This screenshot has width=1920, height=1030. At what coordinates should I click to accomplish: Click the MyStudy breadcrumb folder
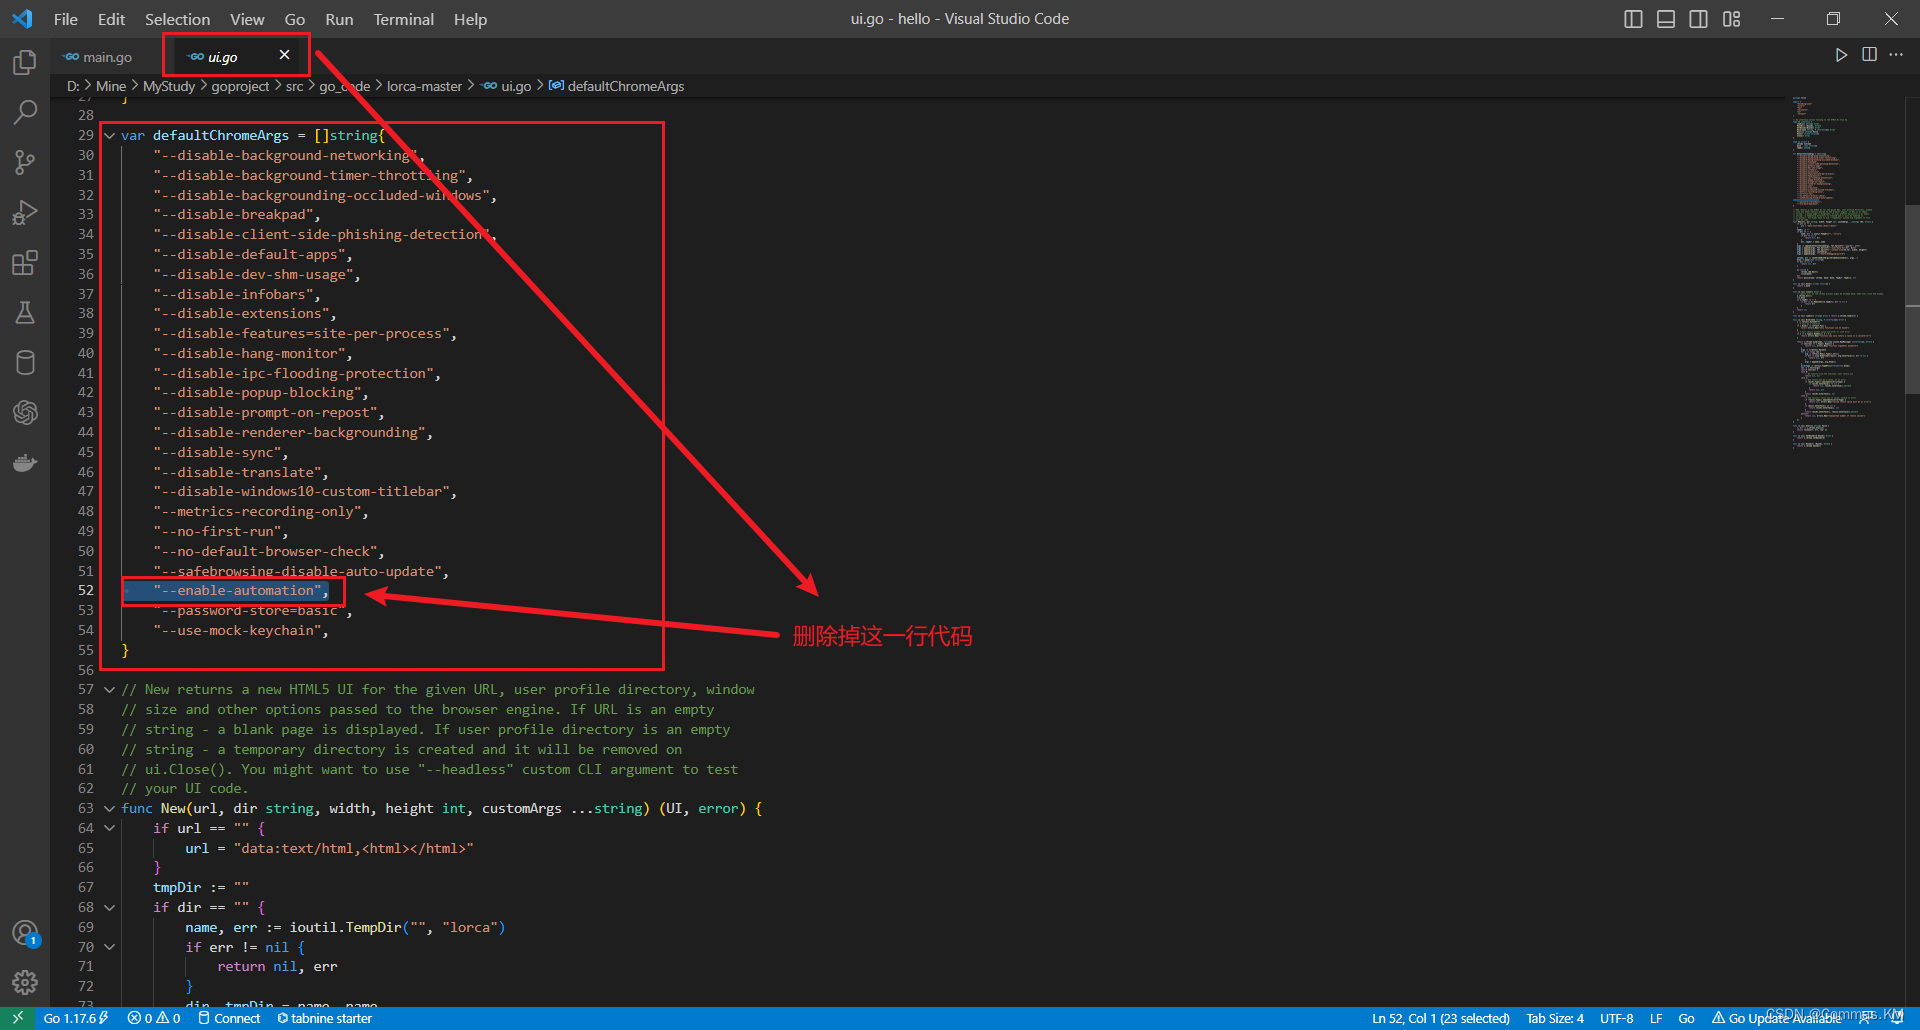169,86
